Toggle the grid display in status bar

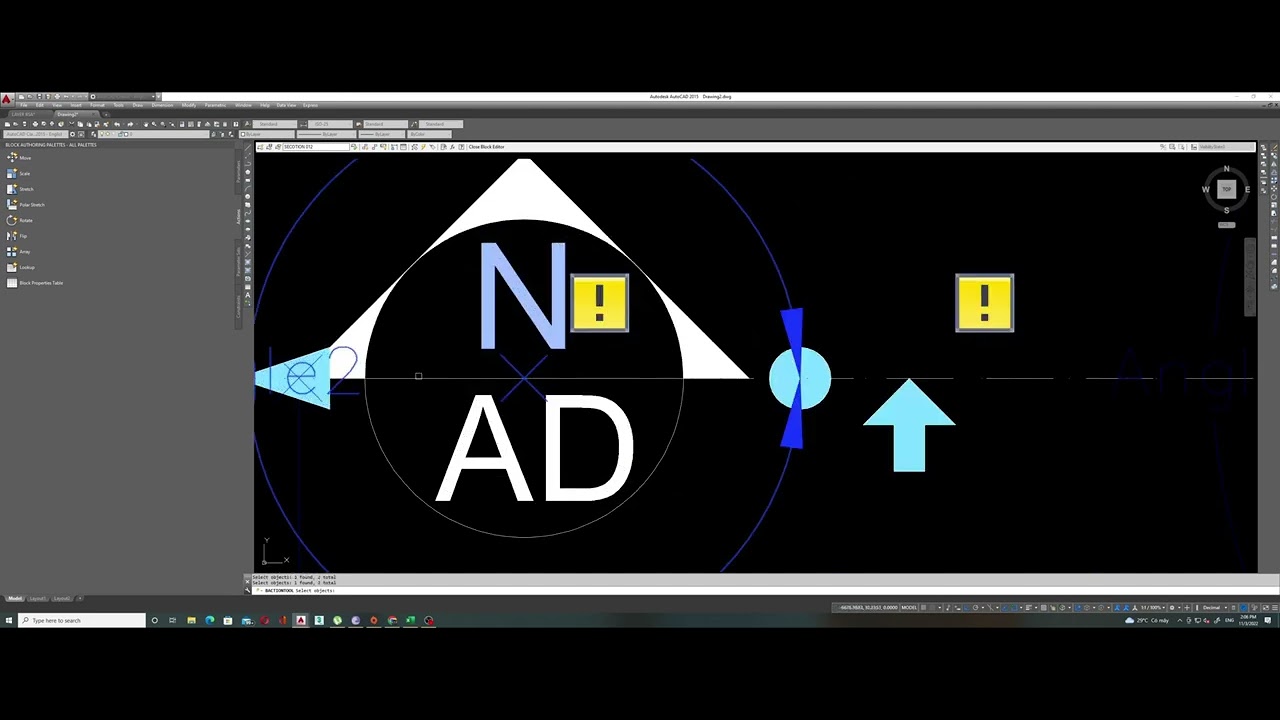coord(923,607)
